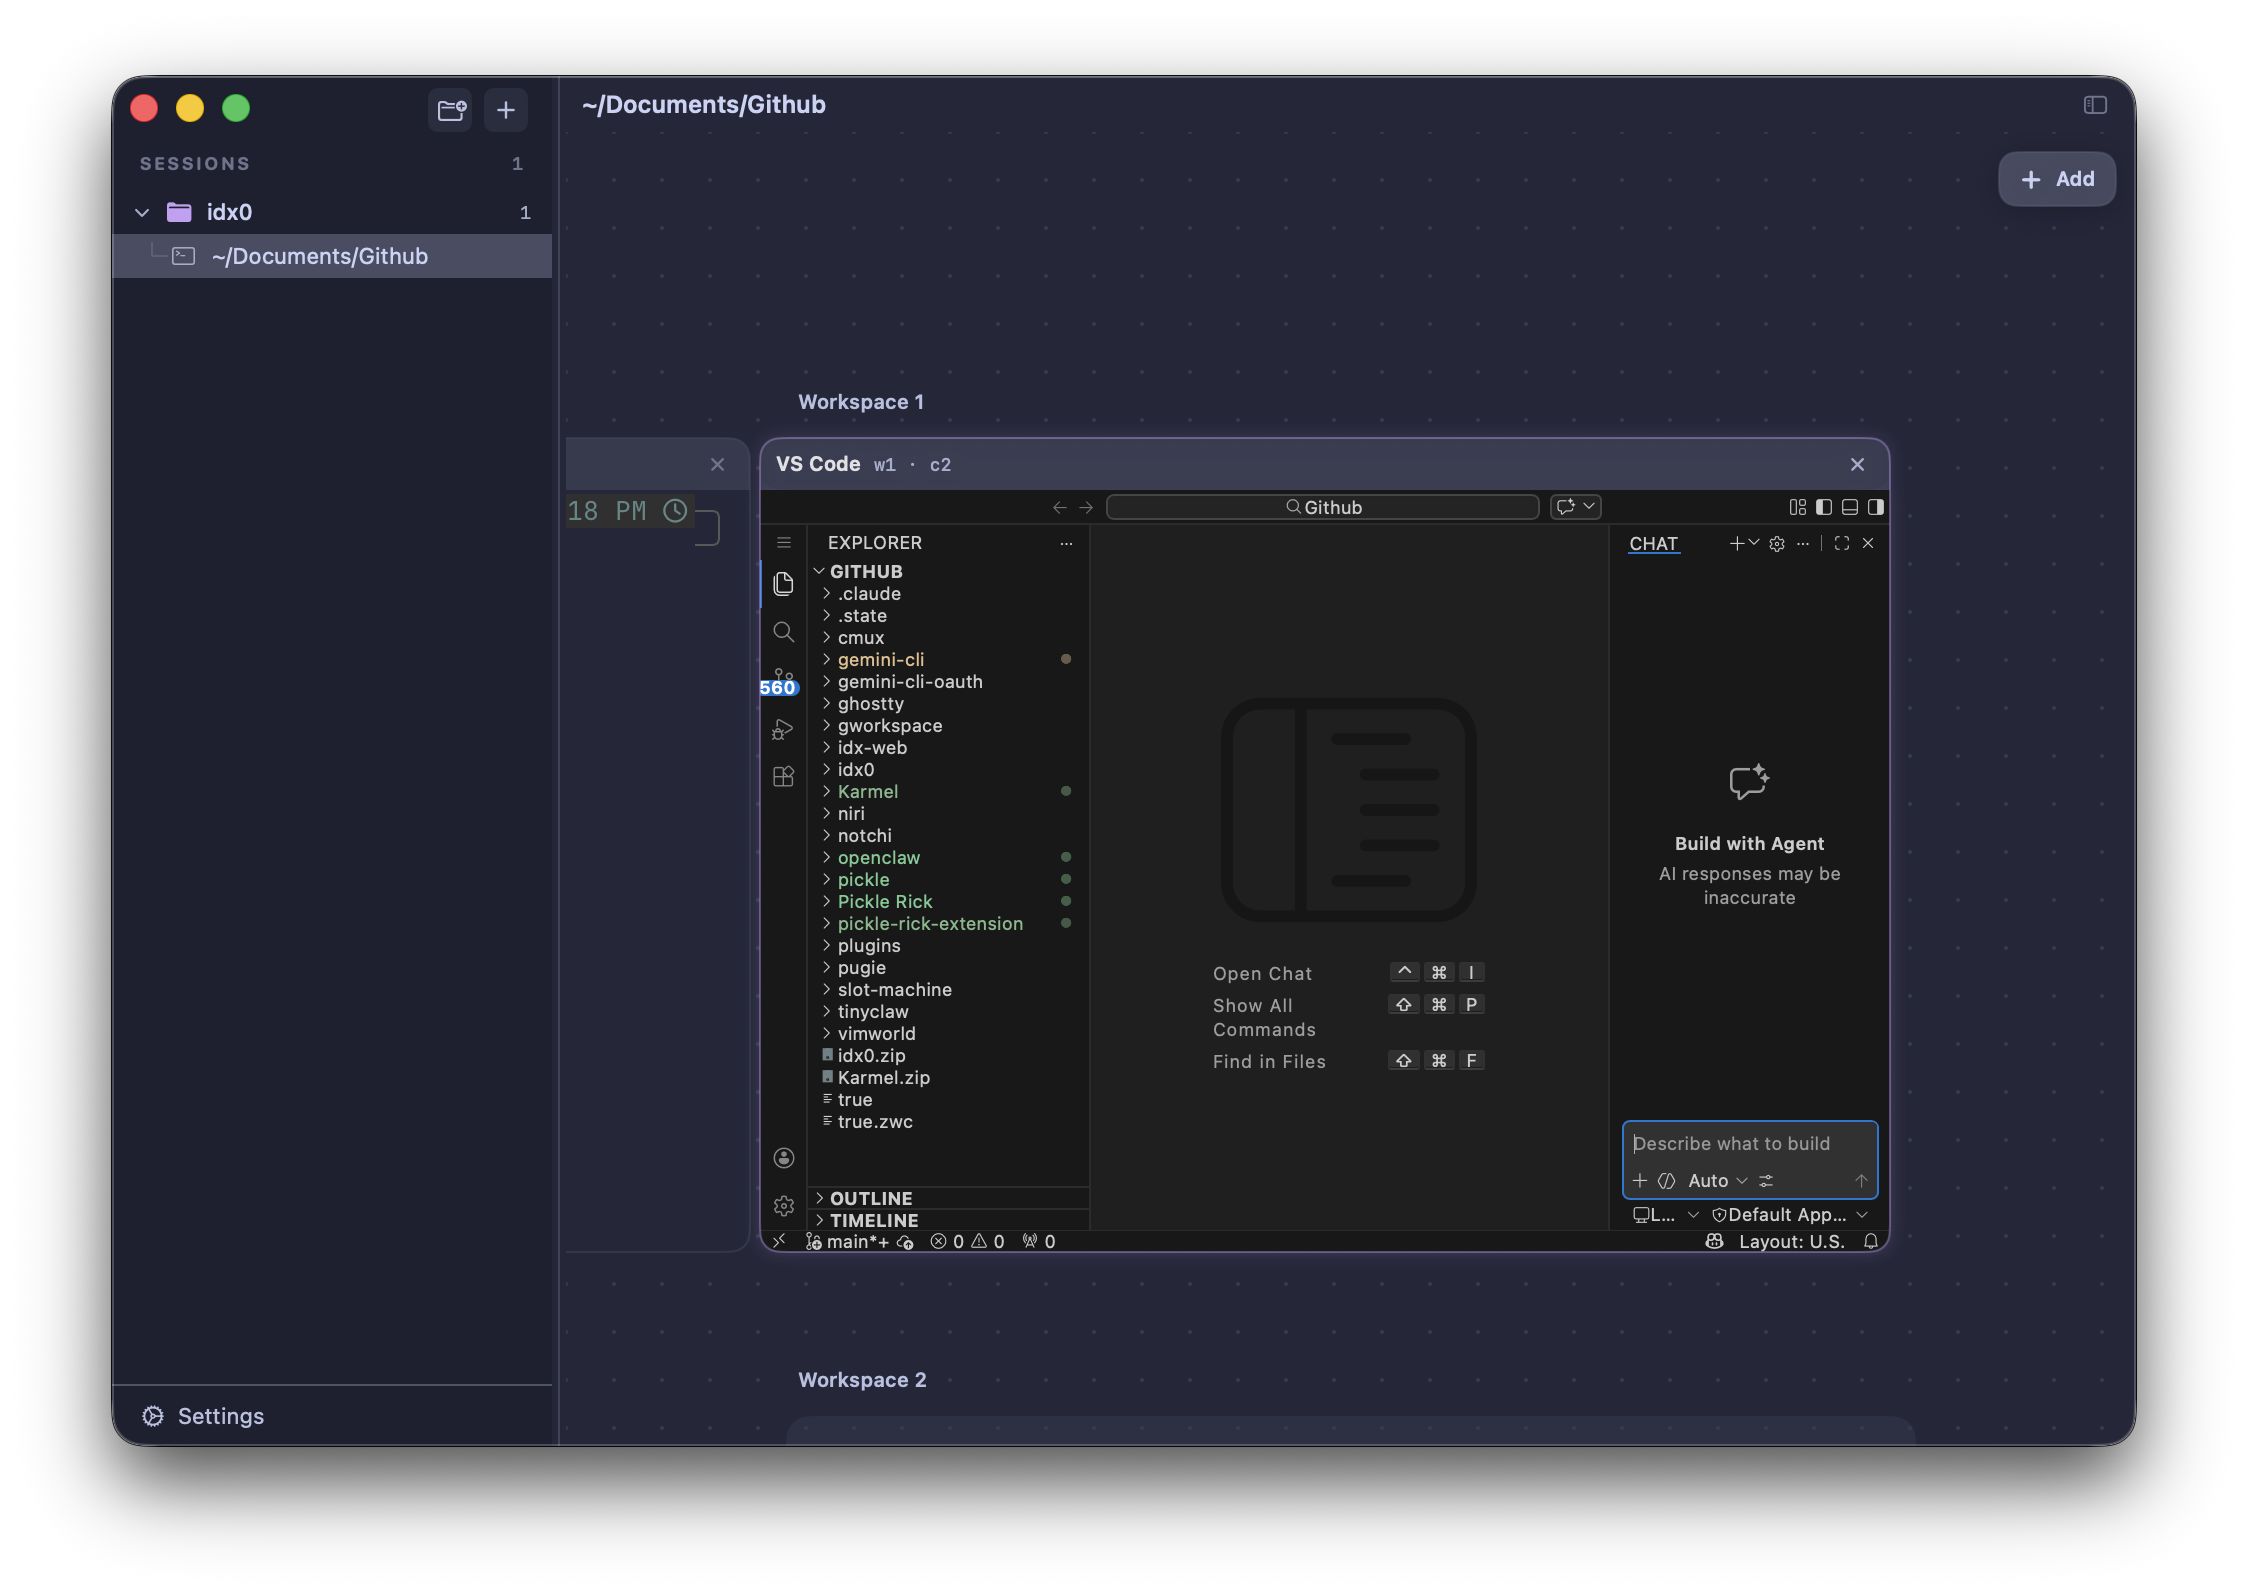
Task: Click the Add button
Action: coord(2057,179)
